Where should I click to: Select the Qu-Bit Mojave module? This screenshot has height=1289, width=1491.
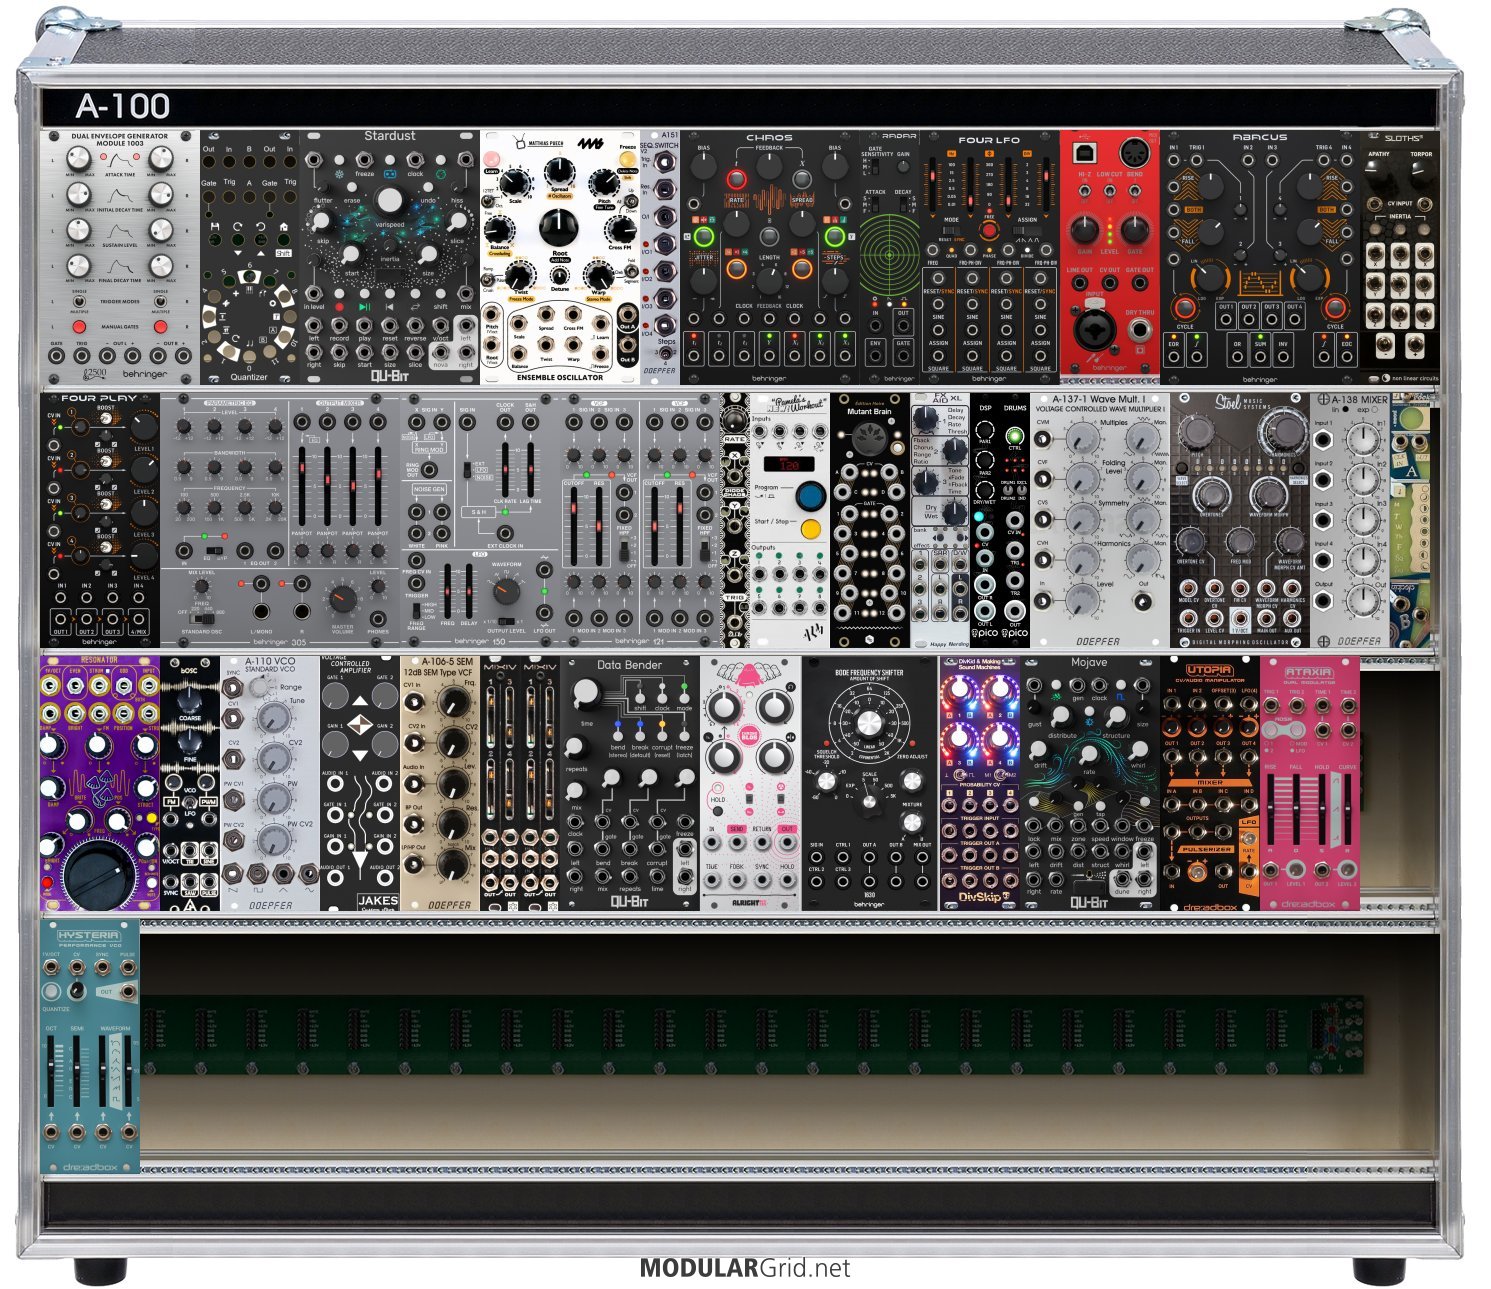coord(1090,783)
